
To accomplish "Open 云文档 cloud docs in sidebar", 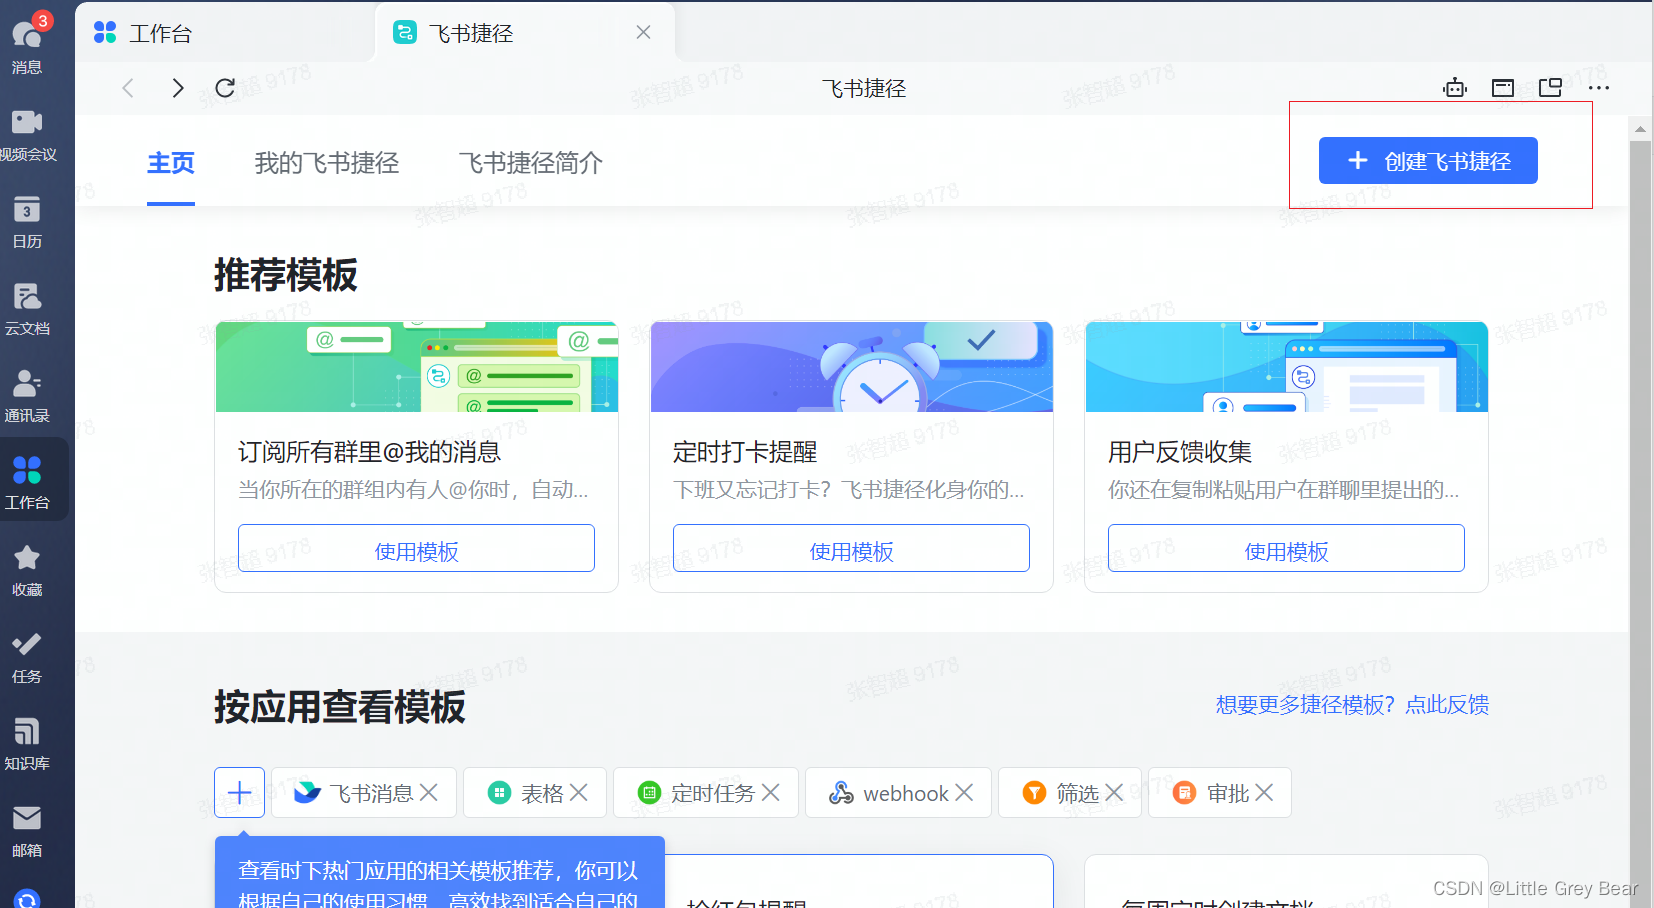I will (x=27, y=308).
